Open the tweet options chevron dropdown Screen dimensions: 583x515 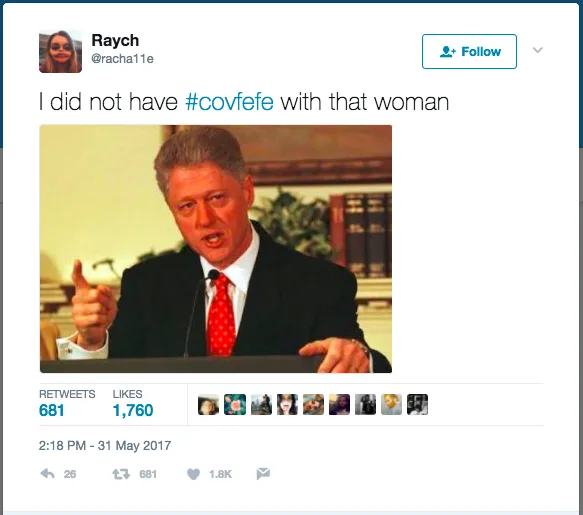[x=538, y=50]
